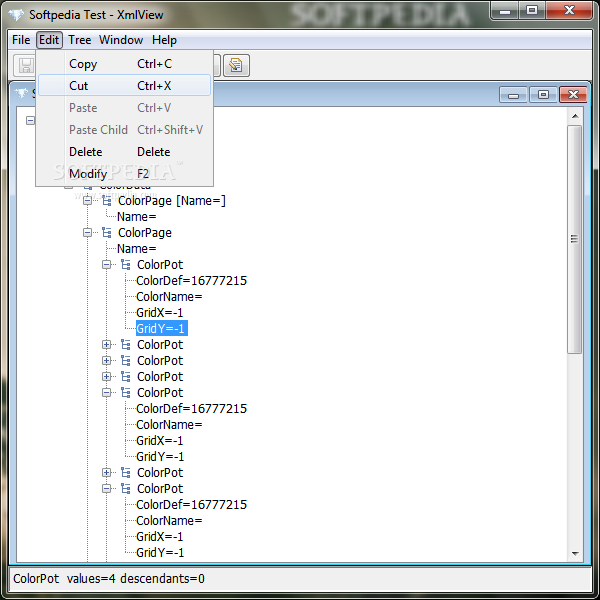This screenshot has width=600, height=600.
Task: Close the main XmlView window
Action: tap(570, 10)
